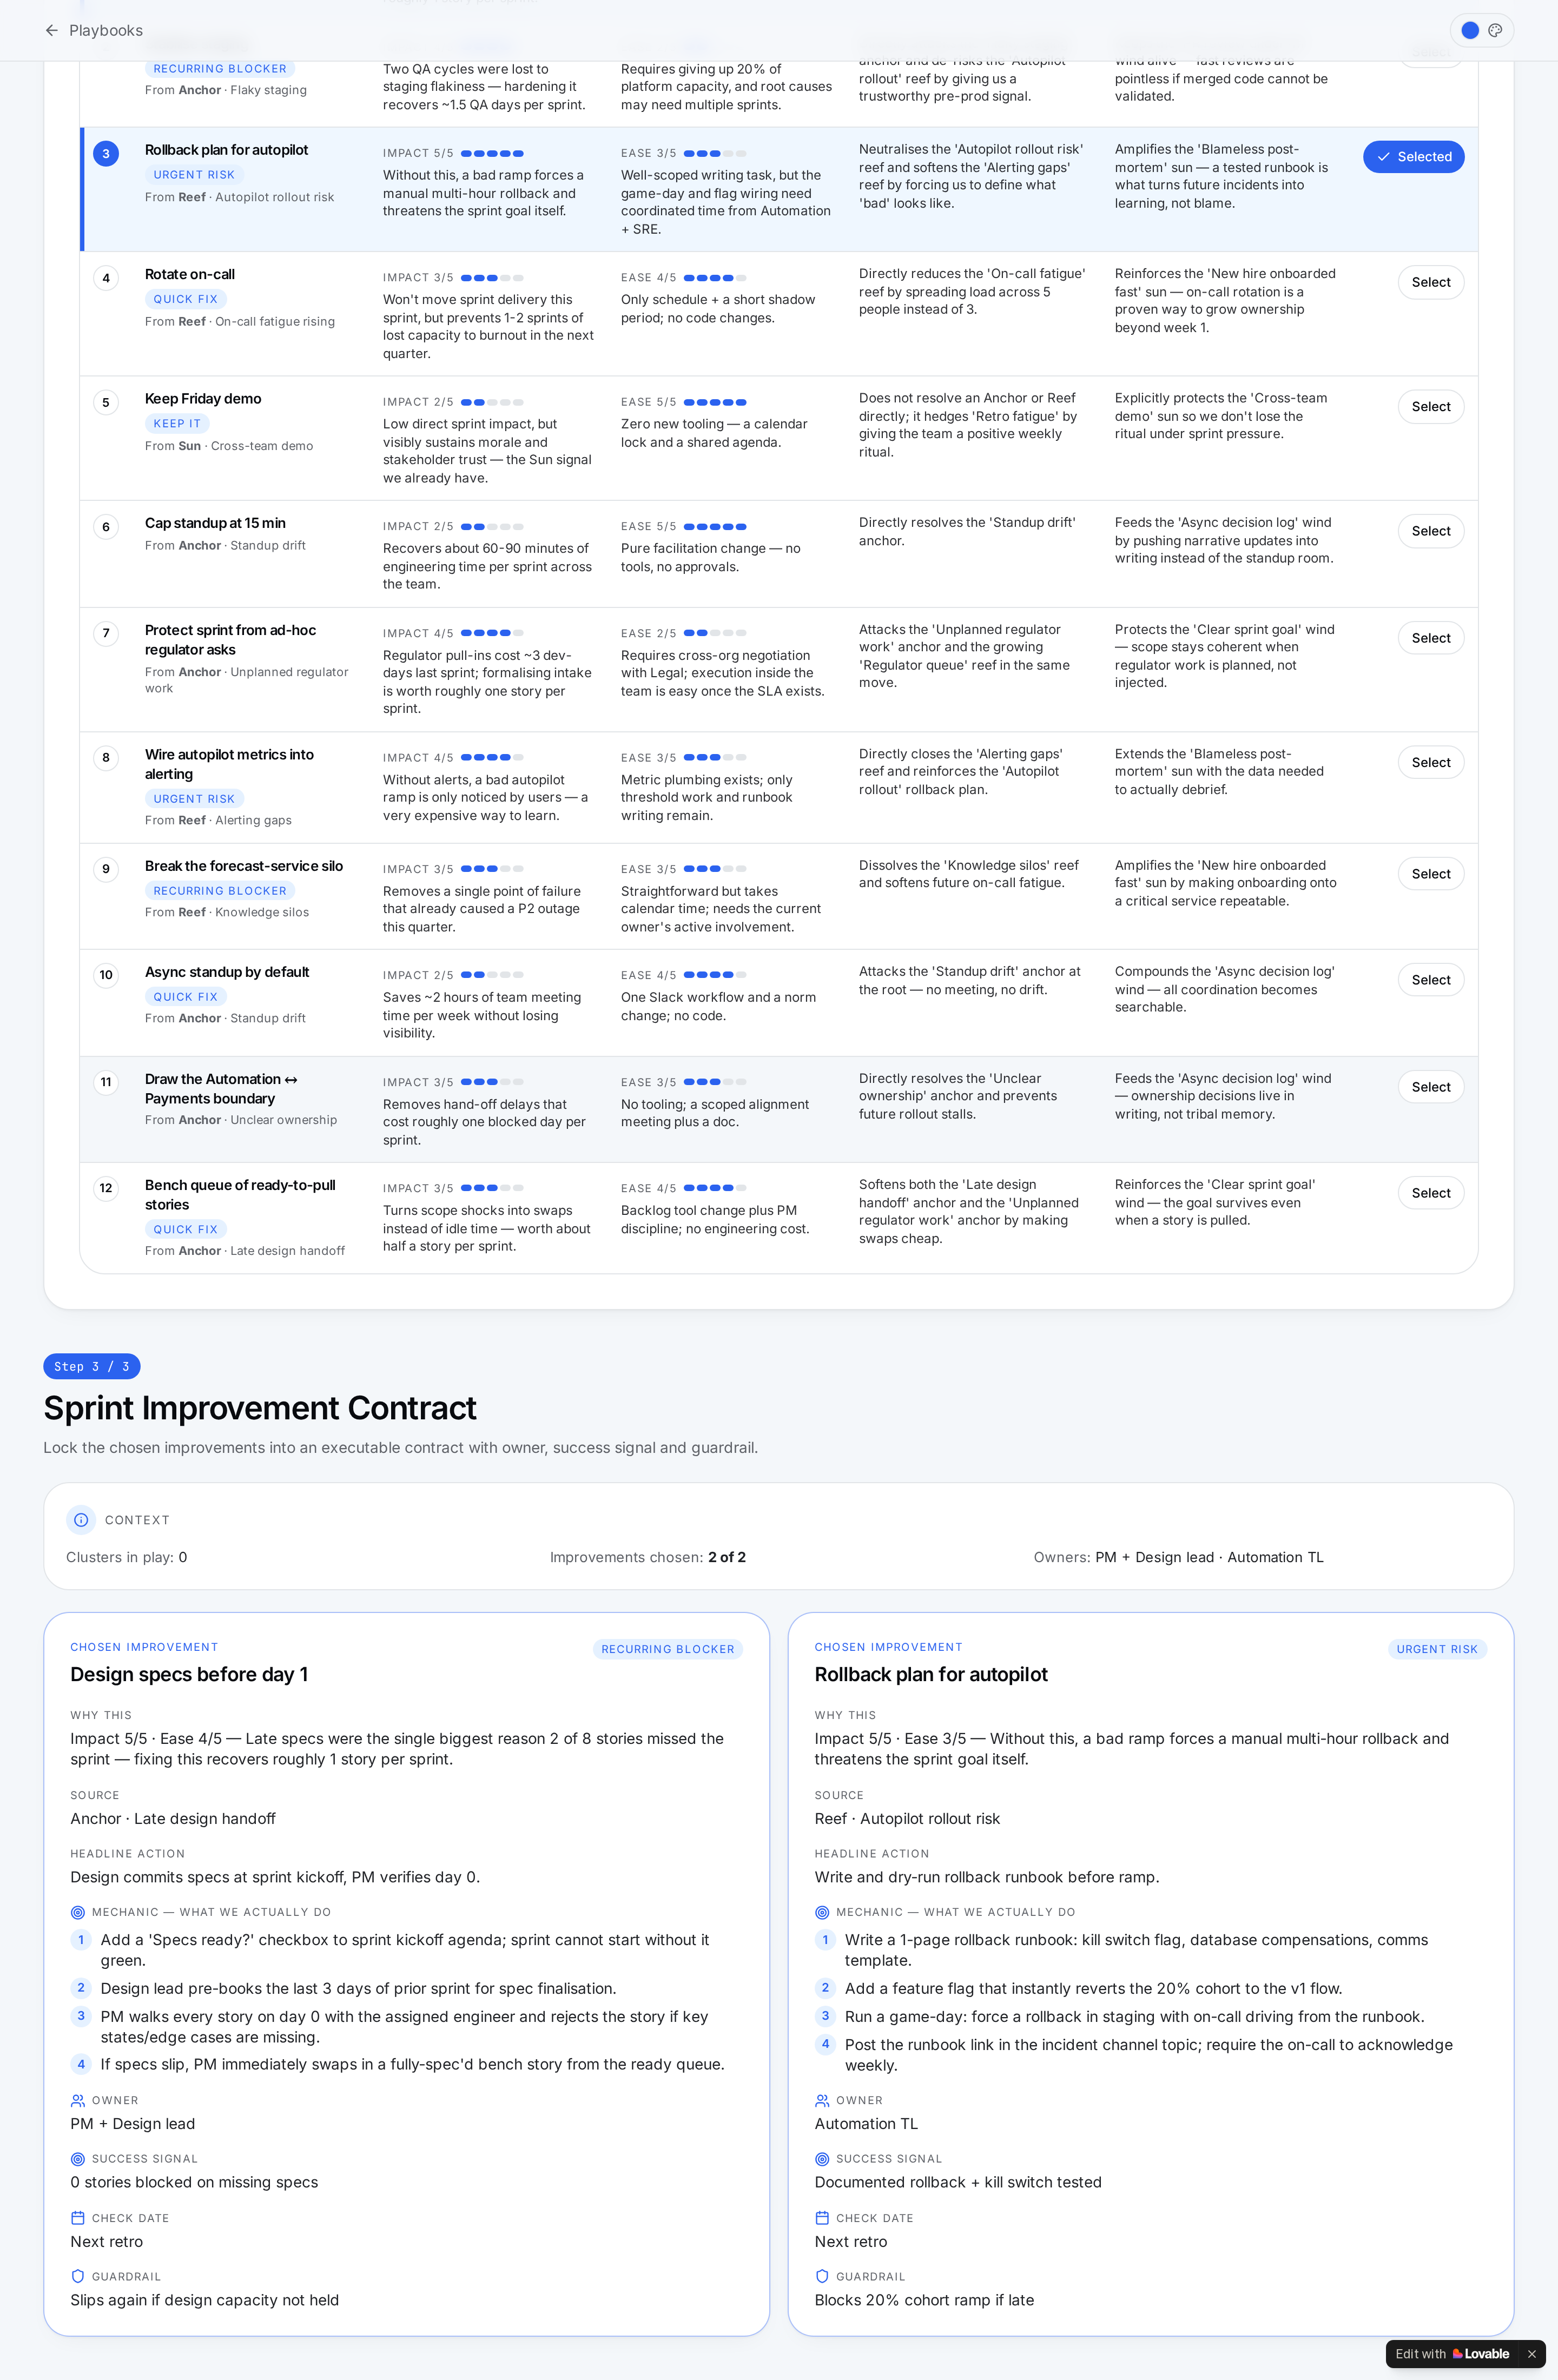
Task: Deselect the Rollback plan for autopilot improvement
Action: pos(1413,157)
